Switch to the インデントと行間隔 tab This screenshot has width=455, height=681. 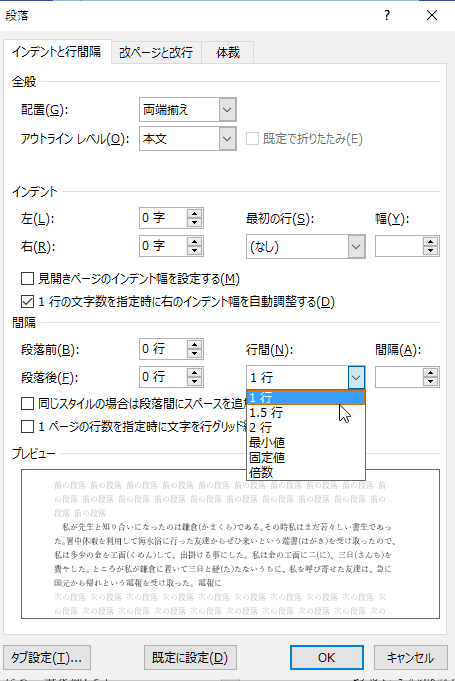point(56,52)
